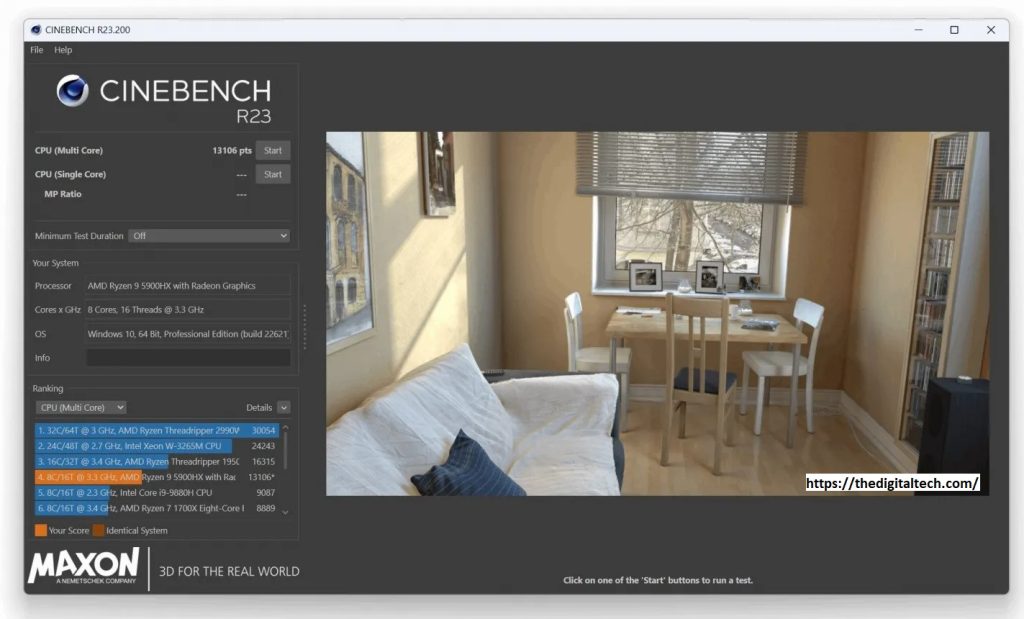
Task: Close the Cinebench window
Action: (x=991, y=30)
